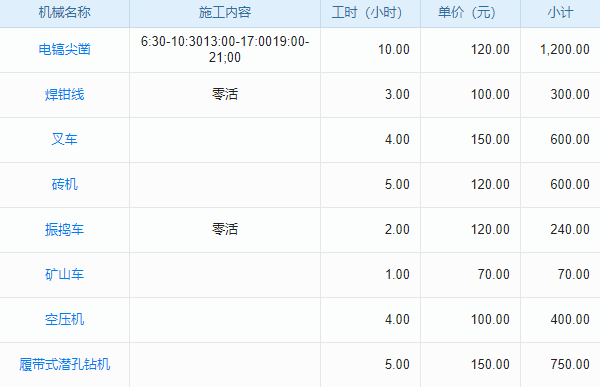Image resolution: width=600 pixels, height=387 pixels.
Task: Click the 机械名称 column header
Action: point(64,13)
